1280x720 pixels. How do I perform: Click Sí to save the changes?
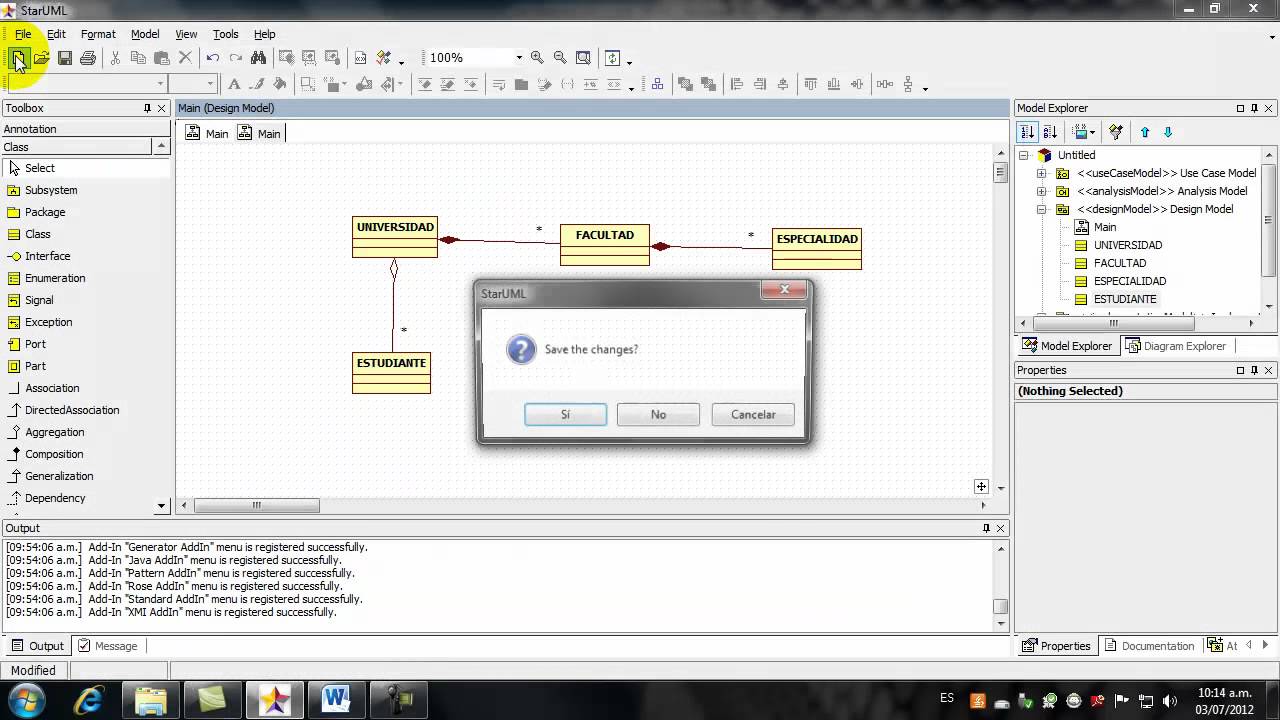pyautogui.click(x=565, y=414)
